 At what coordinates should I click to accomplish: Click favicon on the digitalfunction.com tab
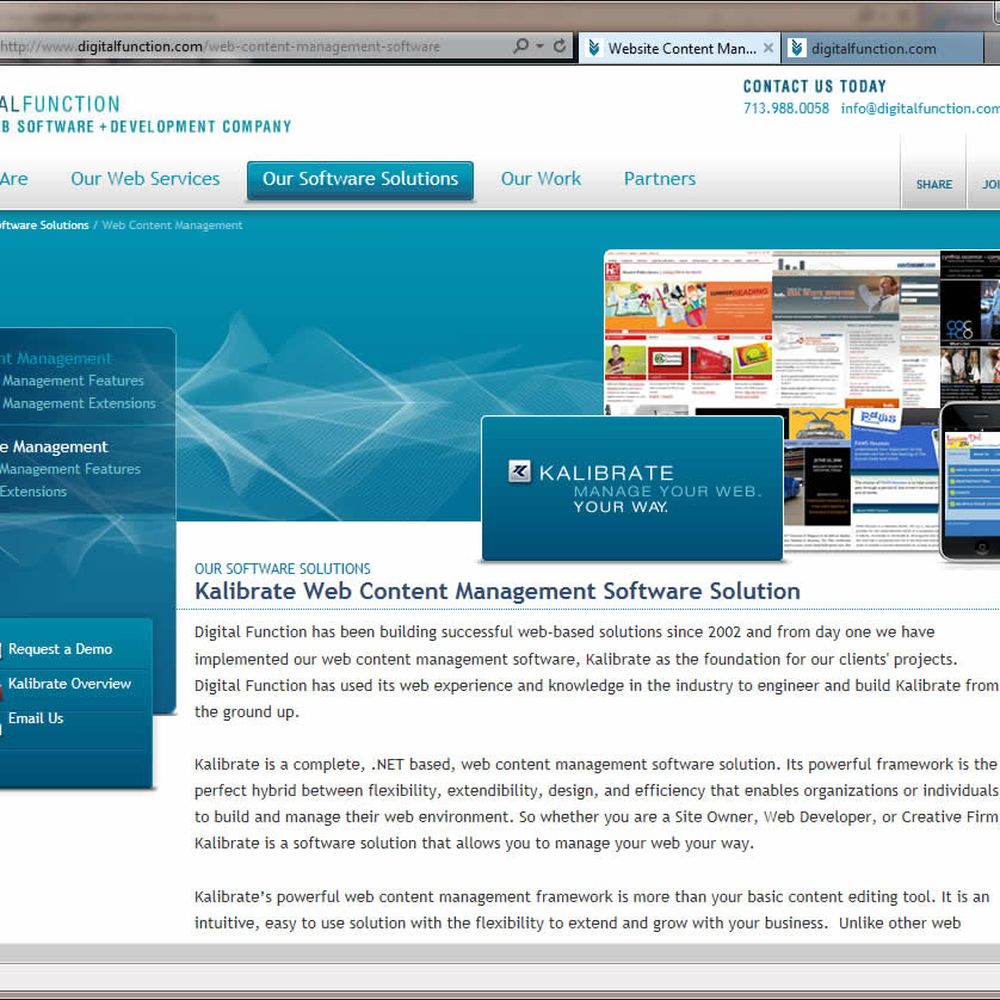point(797,48)
